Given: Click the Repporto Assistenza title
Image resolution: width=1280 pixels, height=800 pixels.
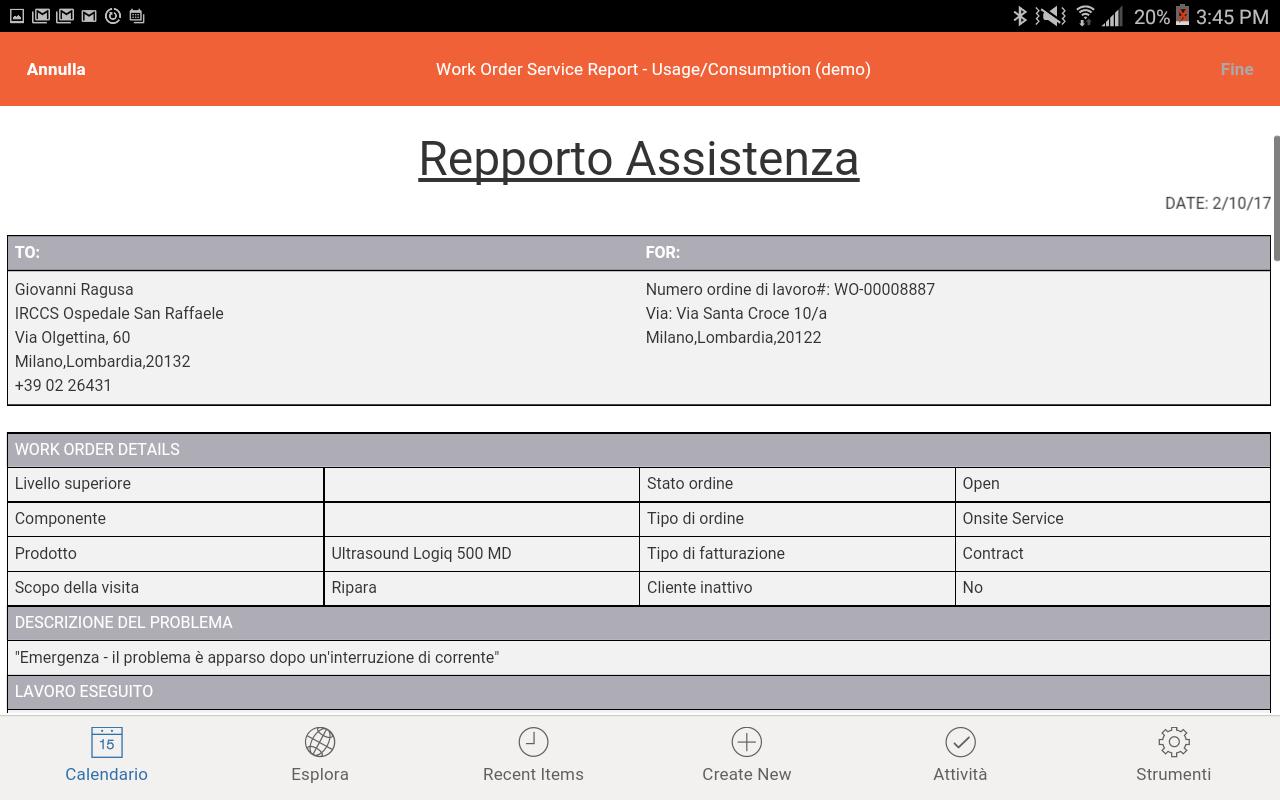Looking at the screenshot, I should click(639, 158).
